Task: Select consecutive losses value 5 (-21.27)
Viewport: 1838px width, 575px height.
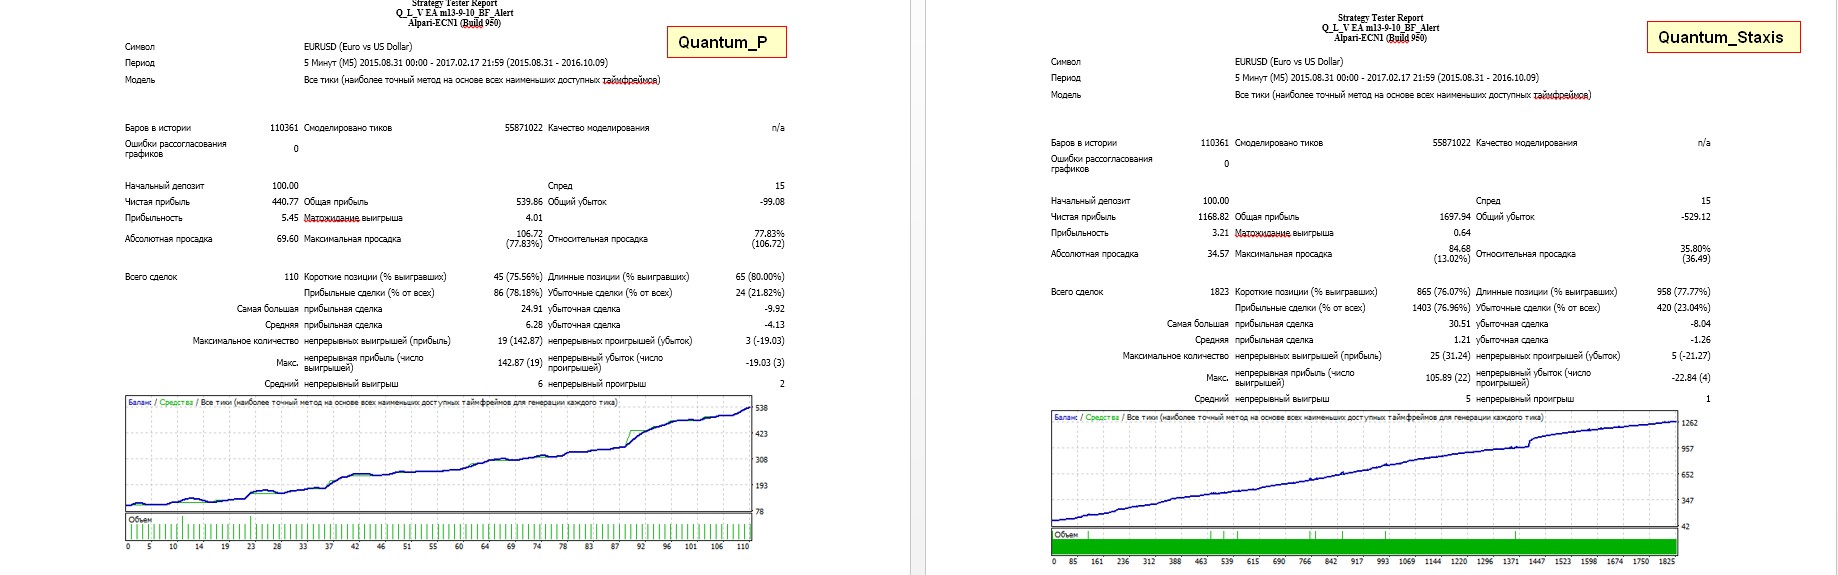Action: pos(1691,356)
